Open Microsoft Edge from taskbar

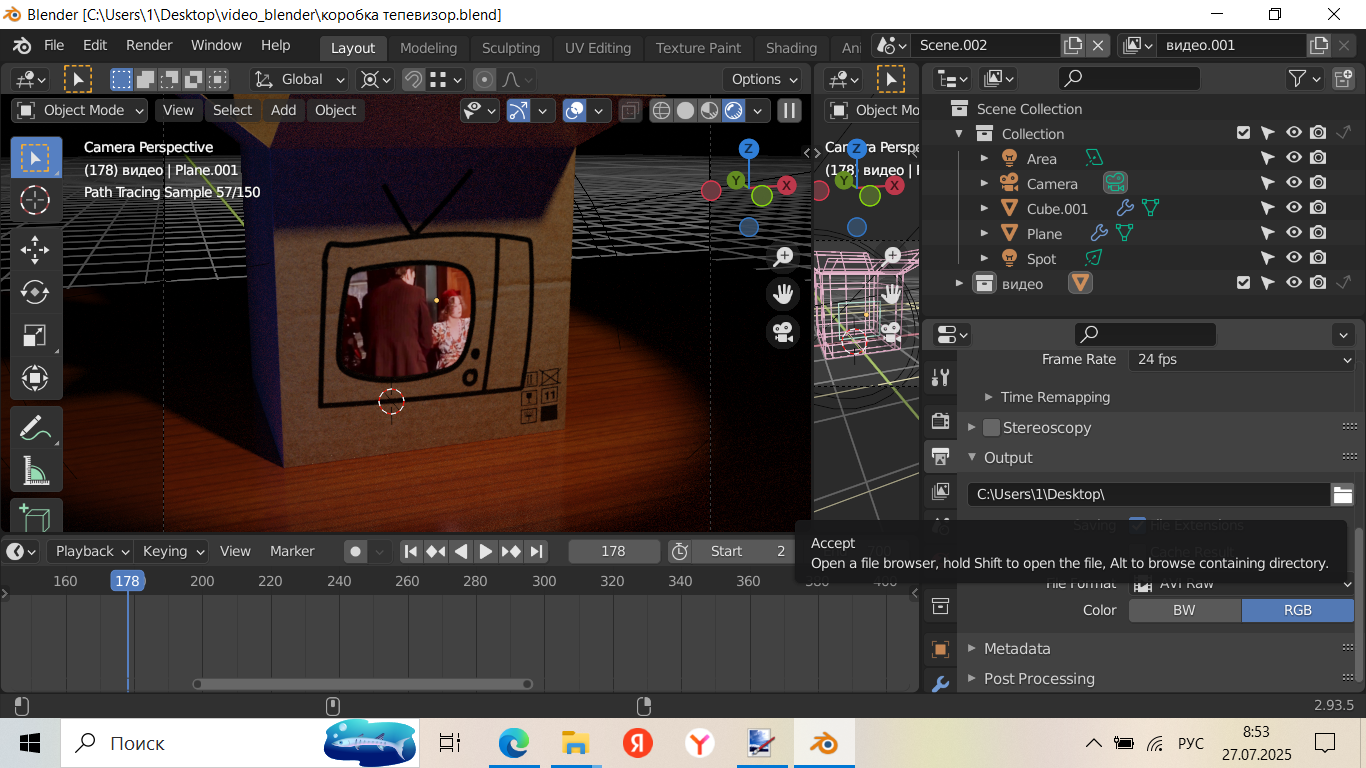tap(513, 743)
